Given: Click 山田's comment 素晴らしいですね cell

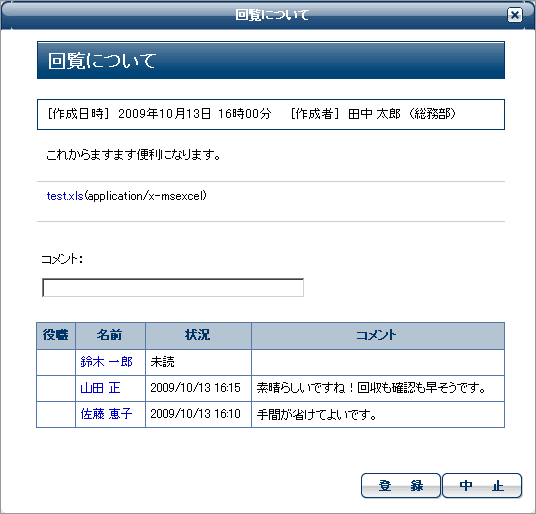Looking at the screenshot, I should [378, 388].
